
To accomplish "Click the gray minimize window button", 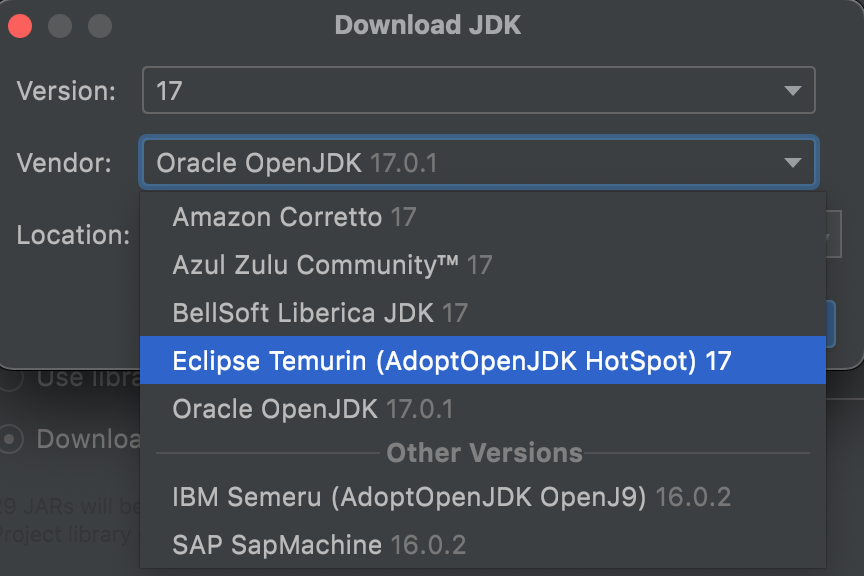I will (x=59, y=26).
